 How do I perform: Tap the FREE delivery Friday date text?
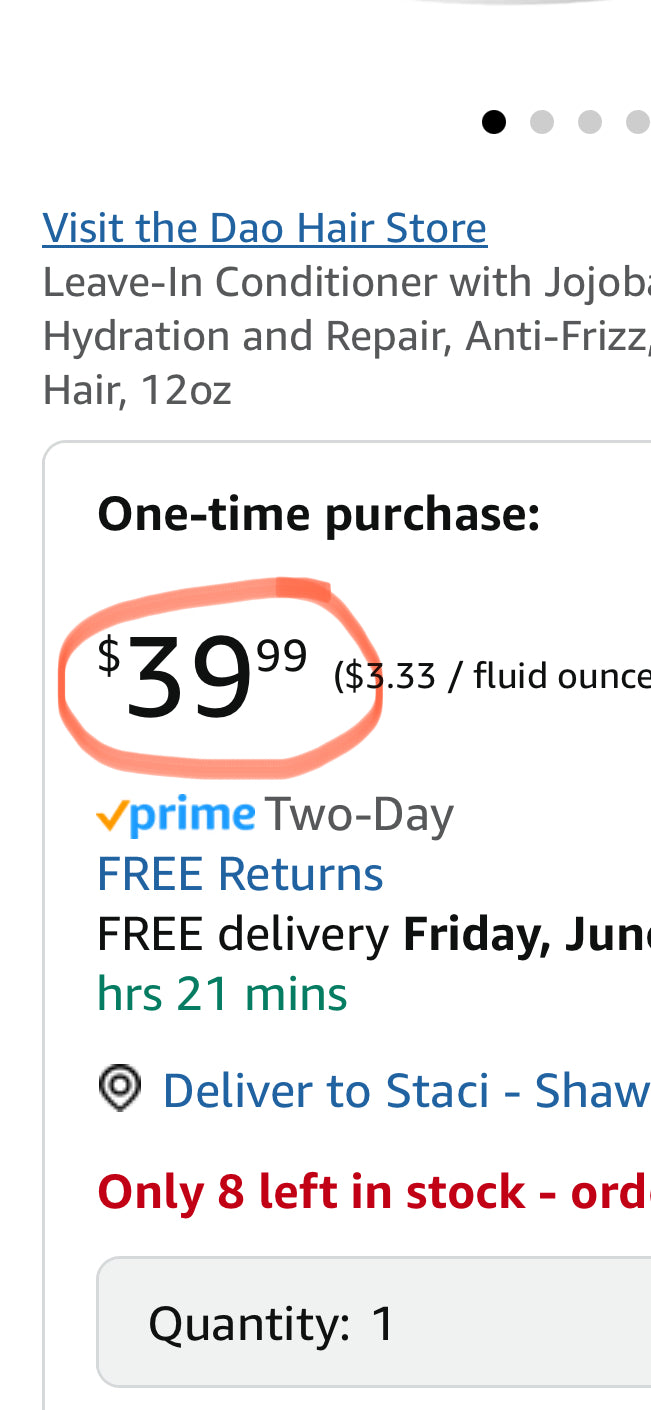374,935
